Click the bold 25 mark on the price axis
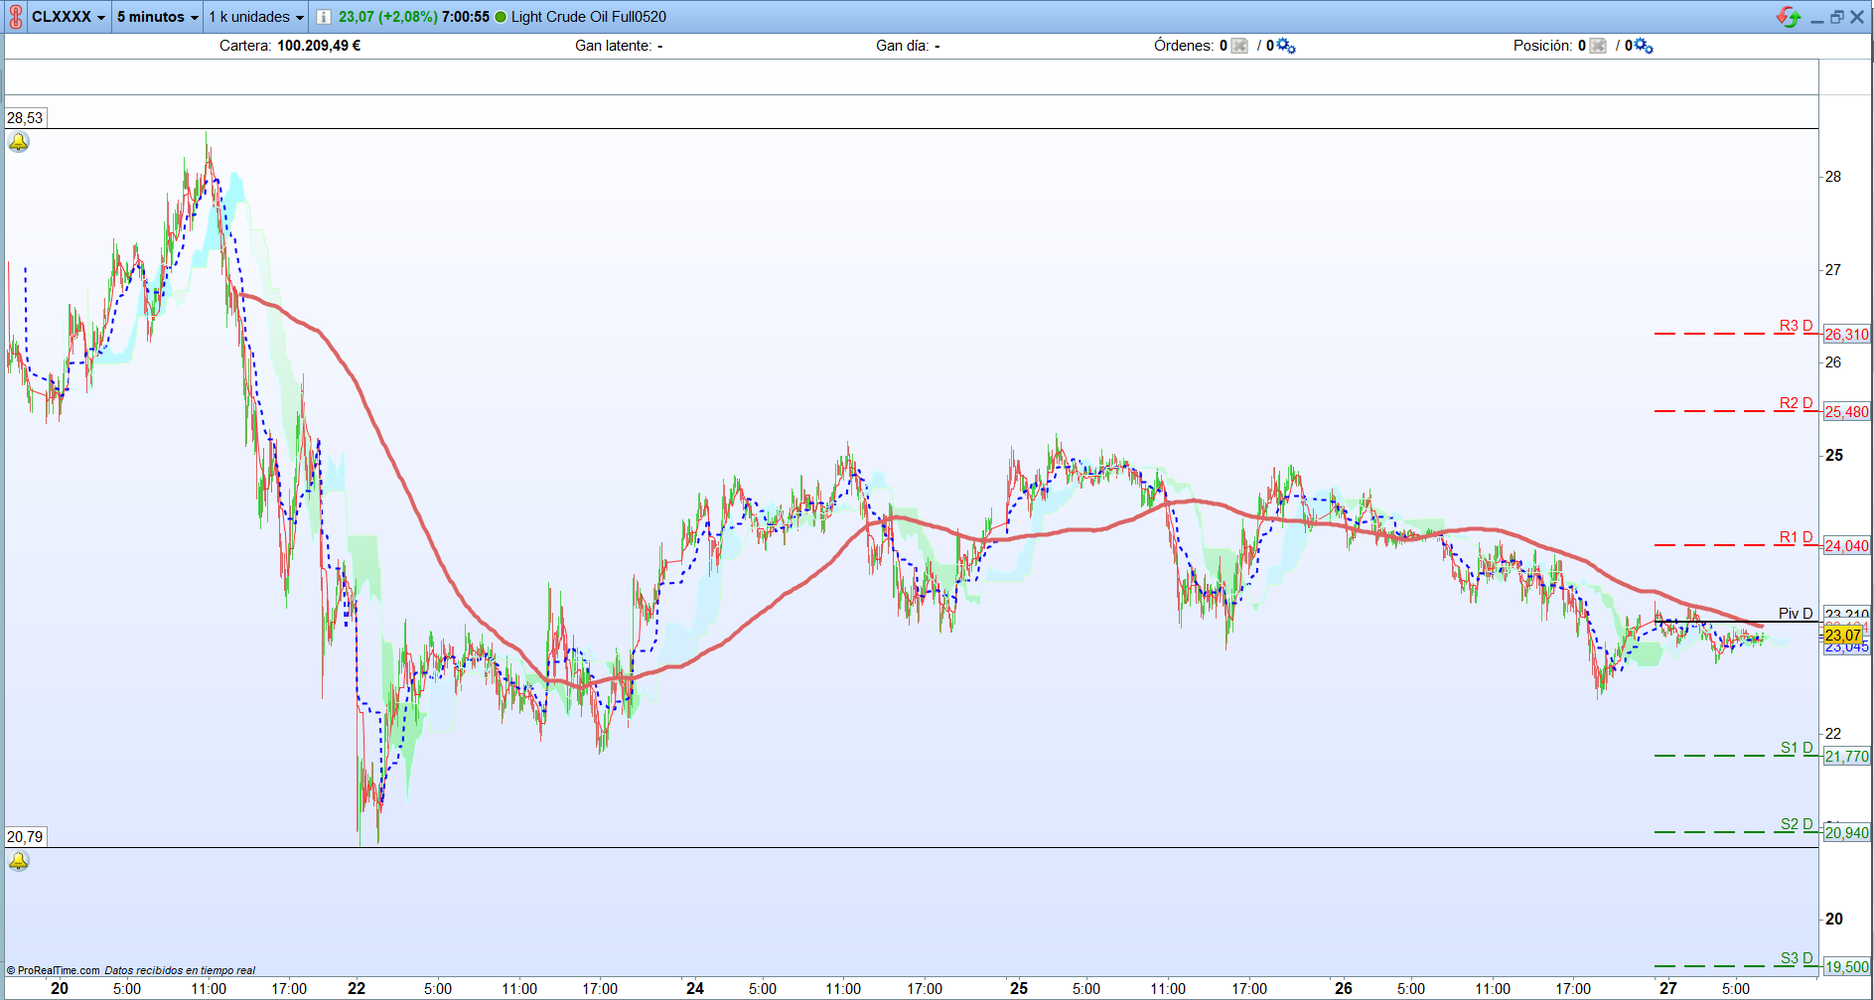Image resolution: width=1874 pixels, height=1000 pixels. (1834, 456)
